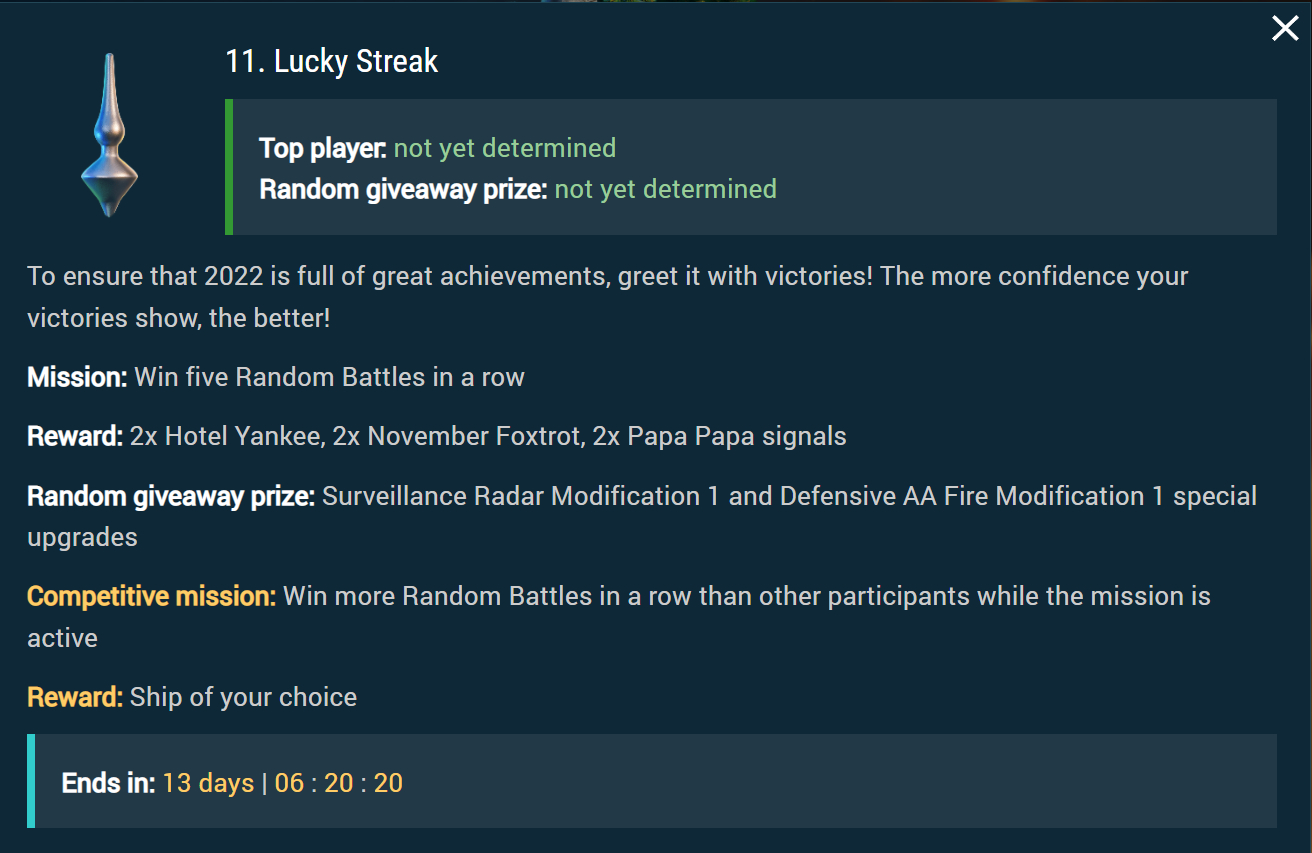Click the yellow "Reward:" label
The width and height of the screenshot is (1312, 853).
(74, 697)
